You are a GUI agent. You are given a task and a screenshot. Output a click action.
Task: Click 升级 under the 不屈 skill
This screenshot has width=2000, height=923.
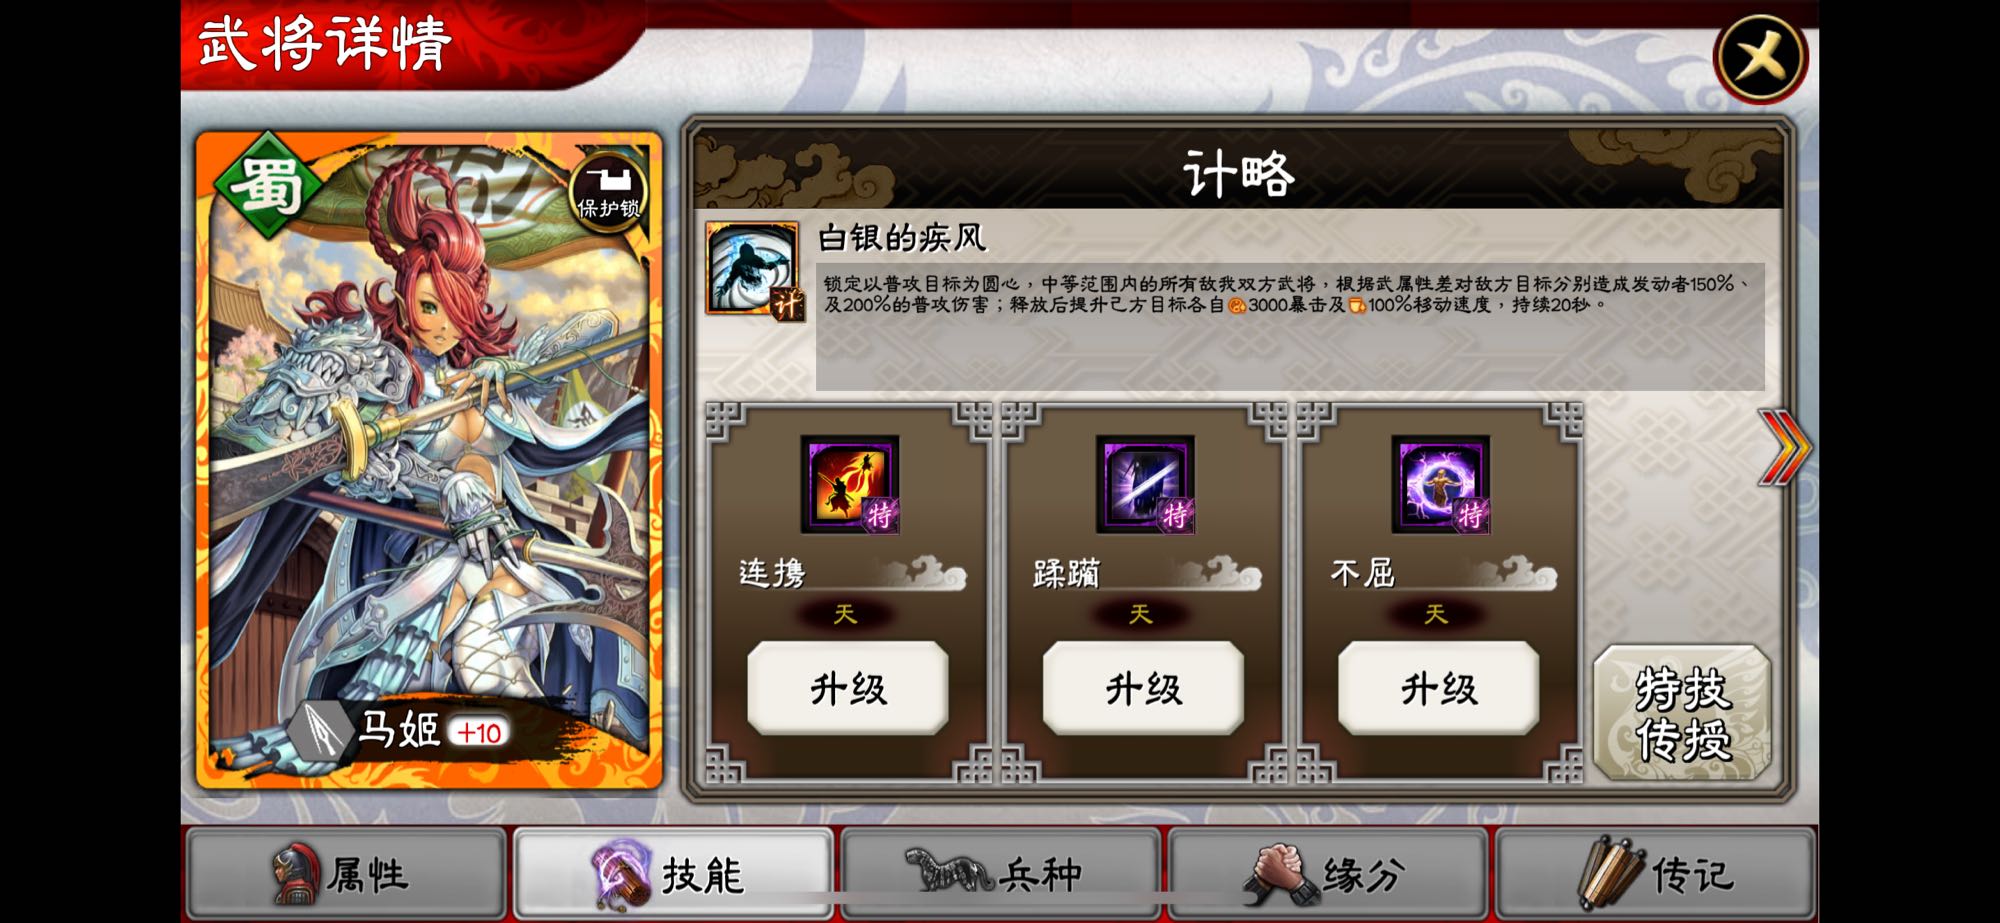click(1439, 688)
